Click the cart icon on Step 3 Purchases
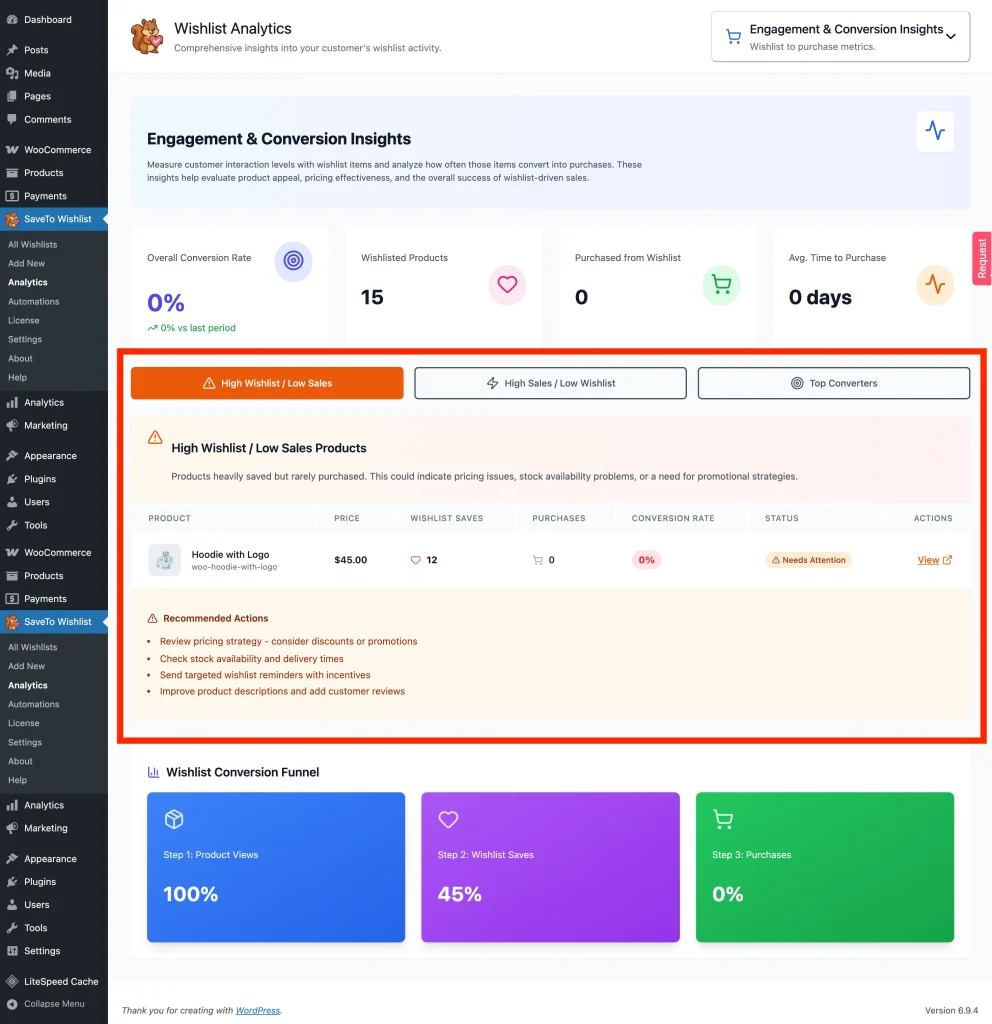Screen dimensions: 992x1024 (723, 819)
